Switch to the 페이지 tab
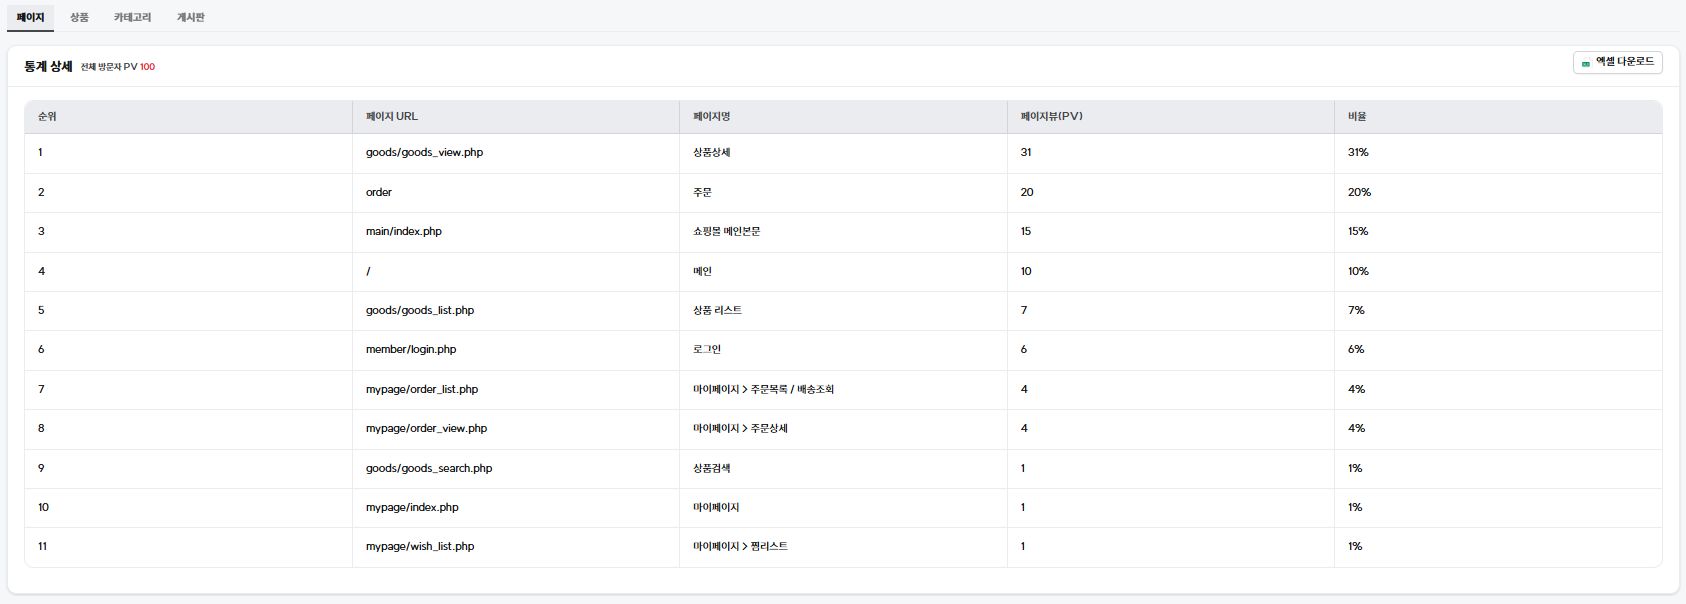 tap(30, 17)
